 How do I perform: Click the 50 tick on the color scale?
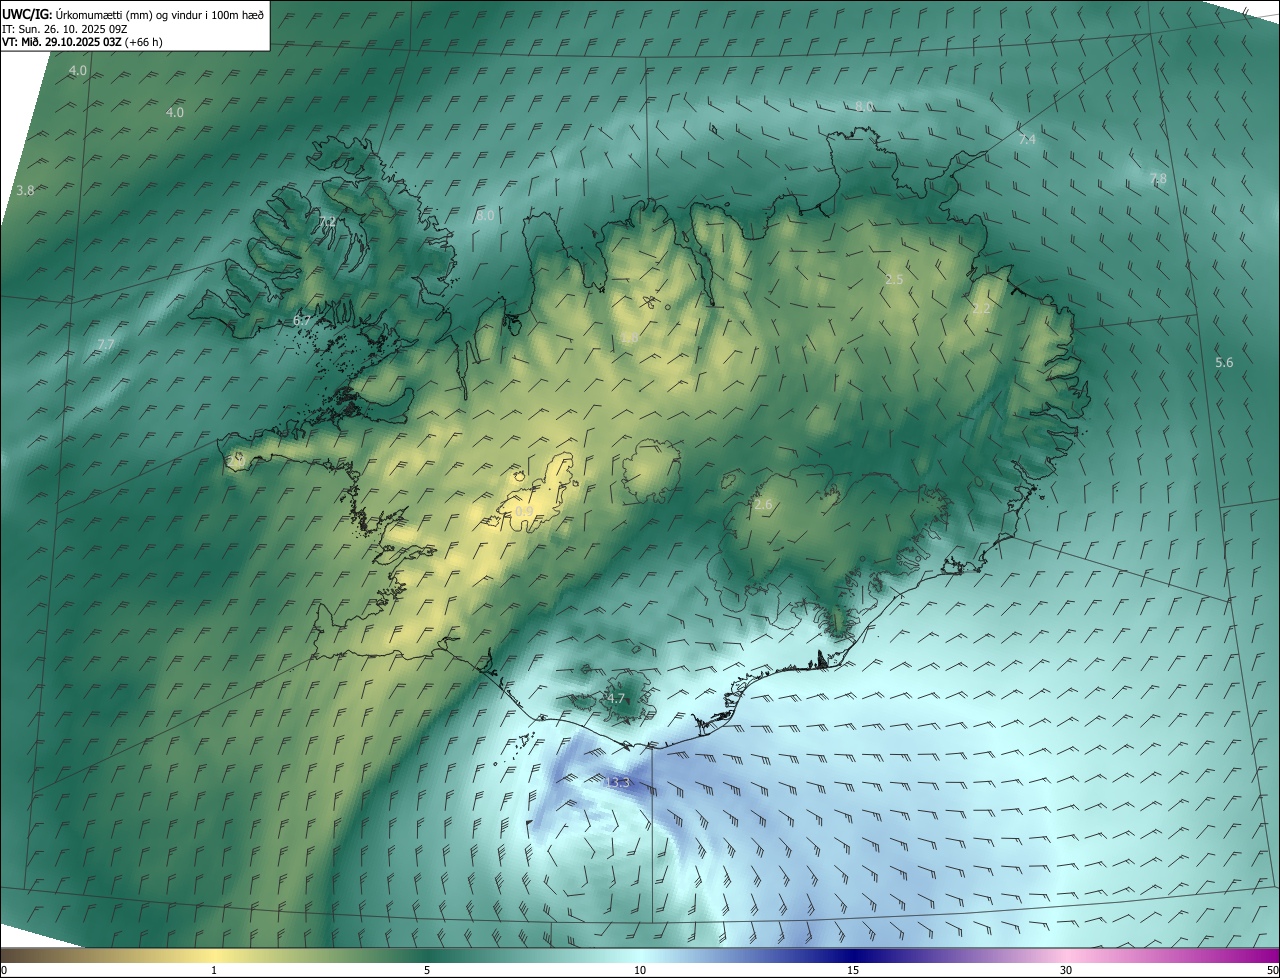(x=1272, y=970)
